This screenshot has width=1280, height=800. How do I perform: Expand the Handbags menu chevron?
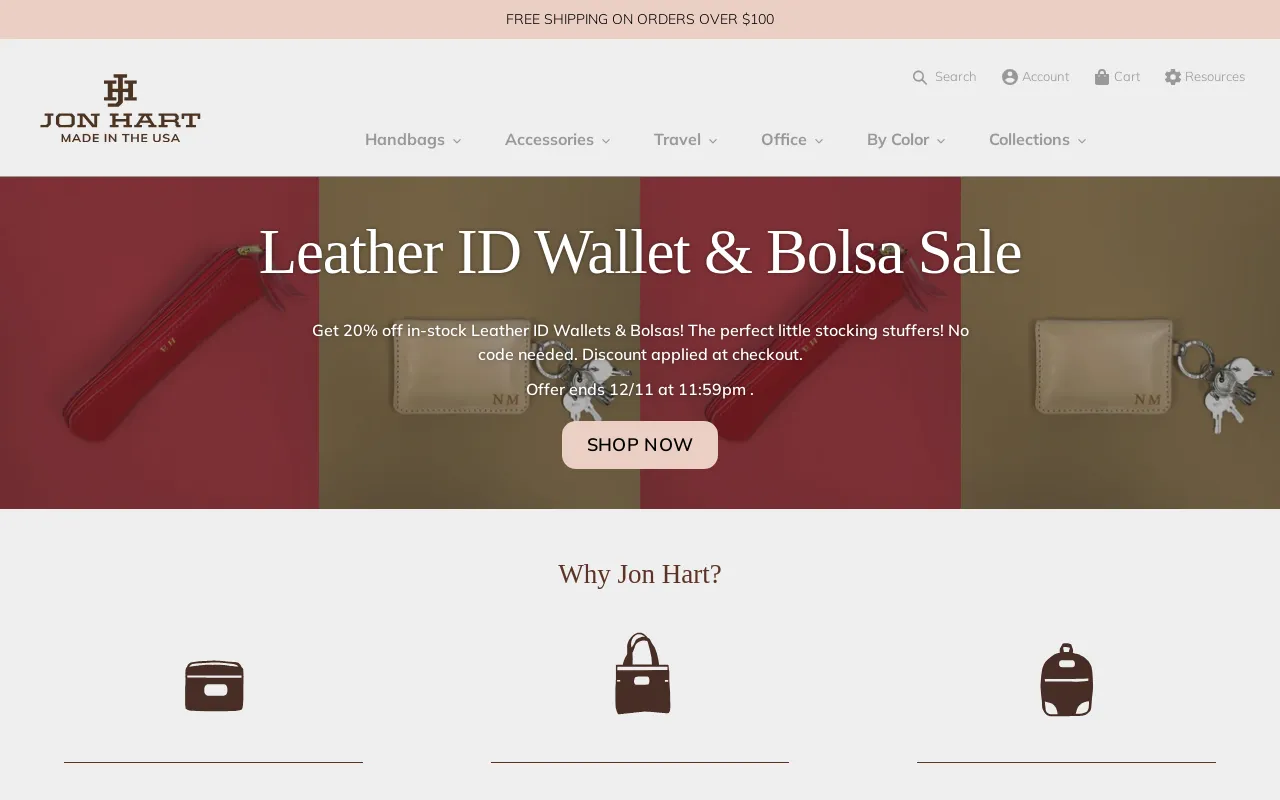457,141
